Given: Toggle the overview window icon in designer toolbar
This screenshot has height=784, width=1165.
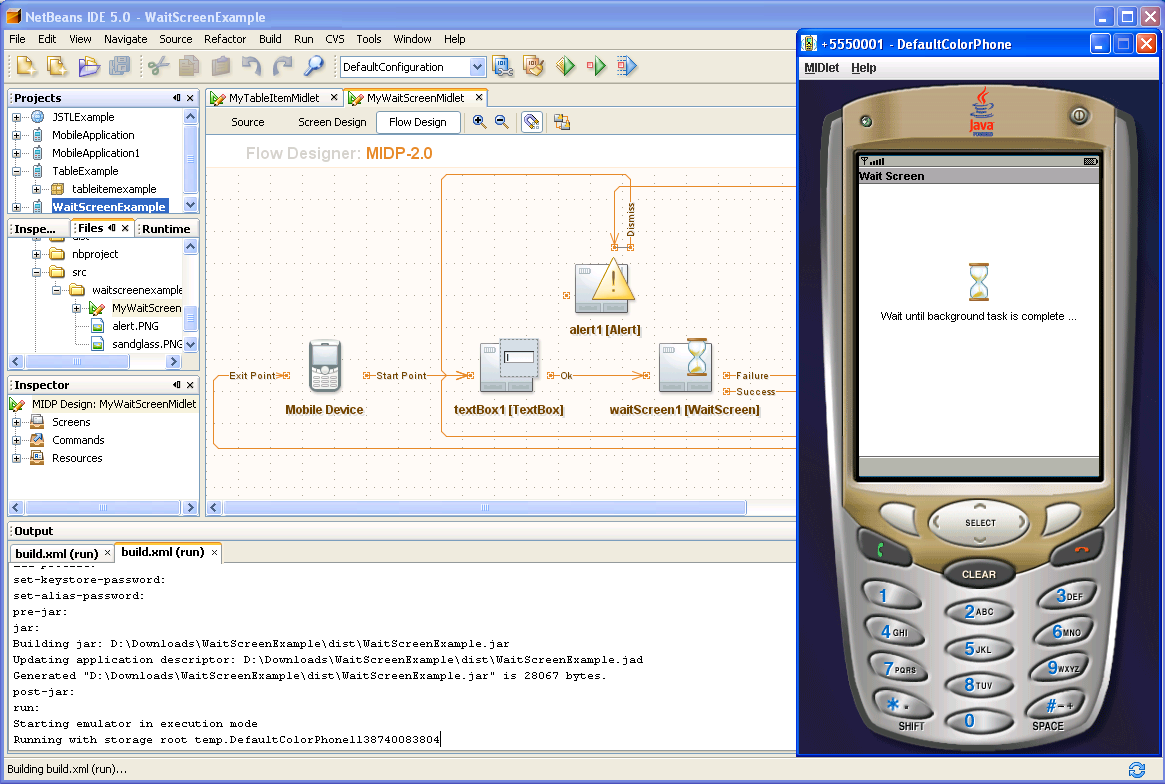Looking at the screenshot, I should [562, 122].
